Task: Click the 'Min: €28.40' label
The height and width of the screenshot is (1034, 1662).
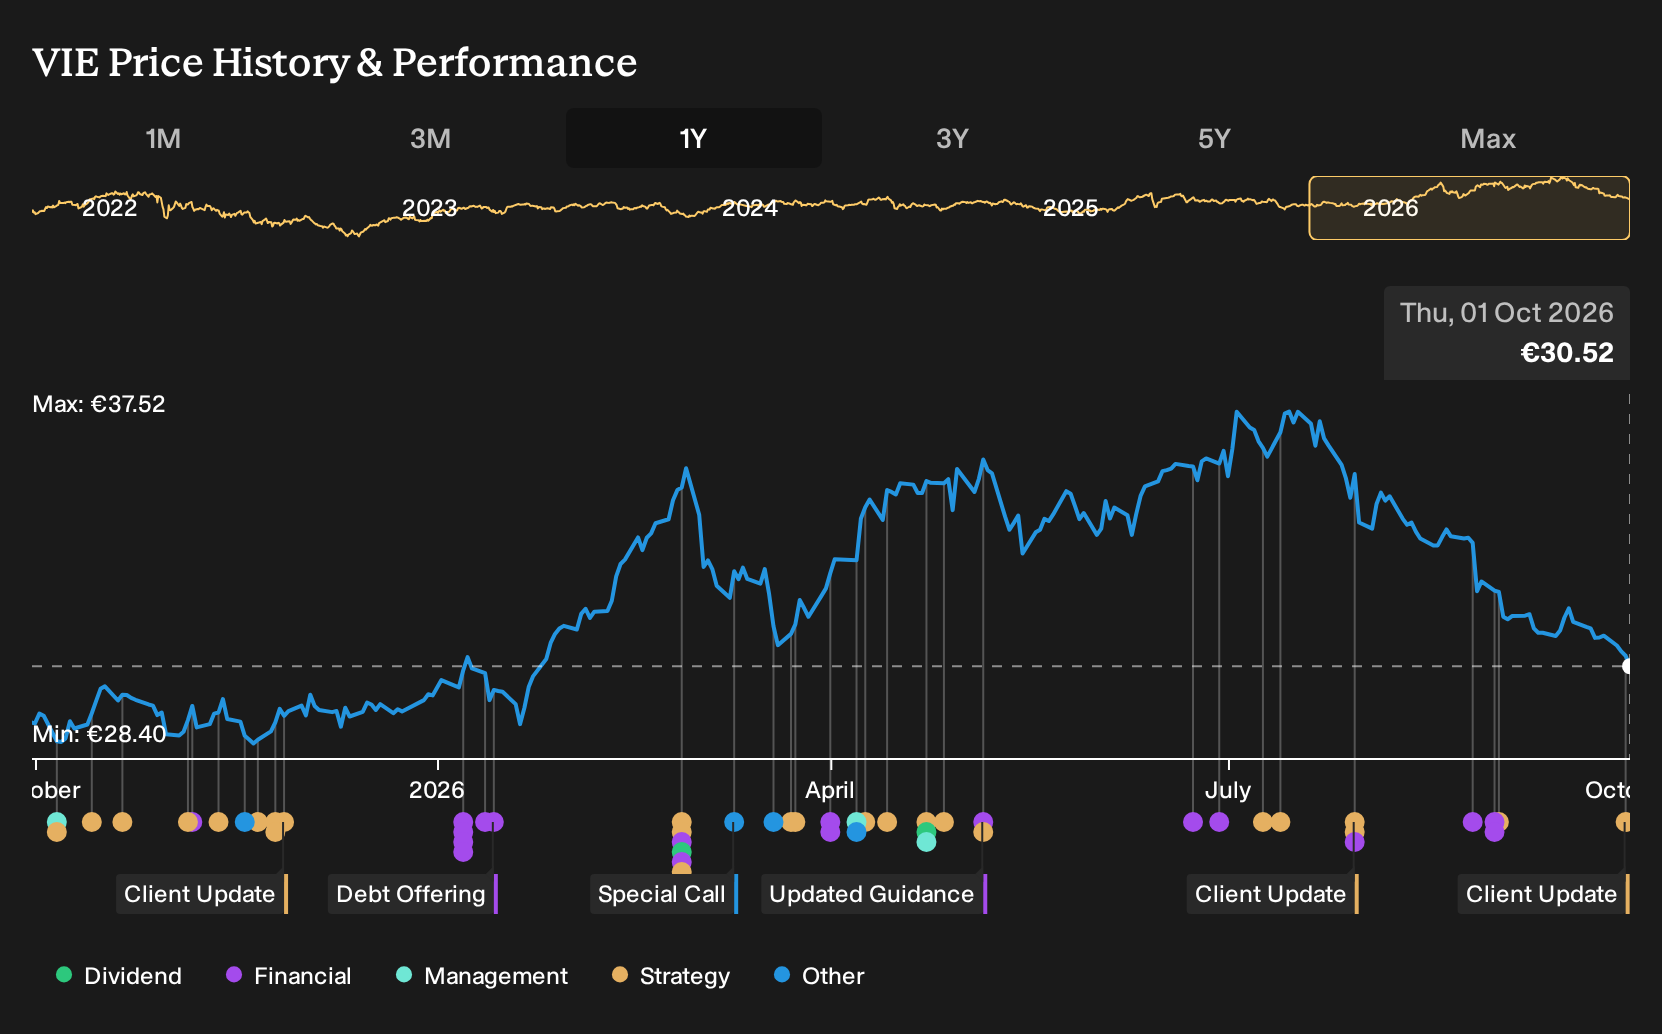Action: click(x=99, y=734)
